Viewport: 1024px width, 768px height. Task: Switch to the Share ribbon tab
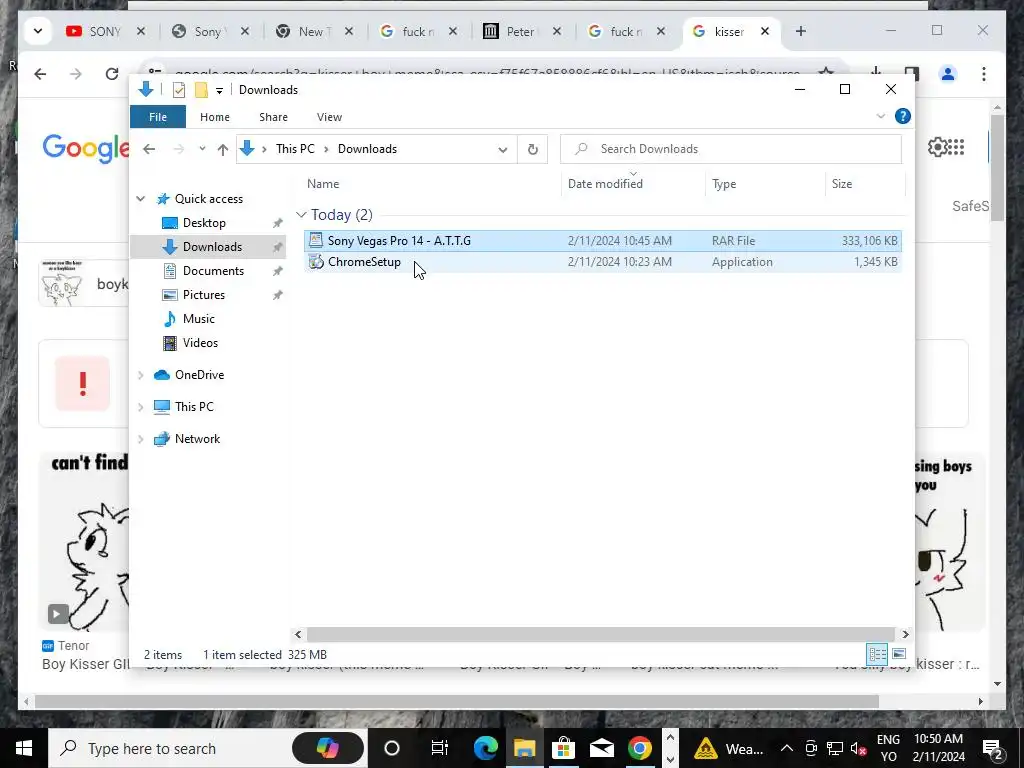[273, 117]
